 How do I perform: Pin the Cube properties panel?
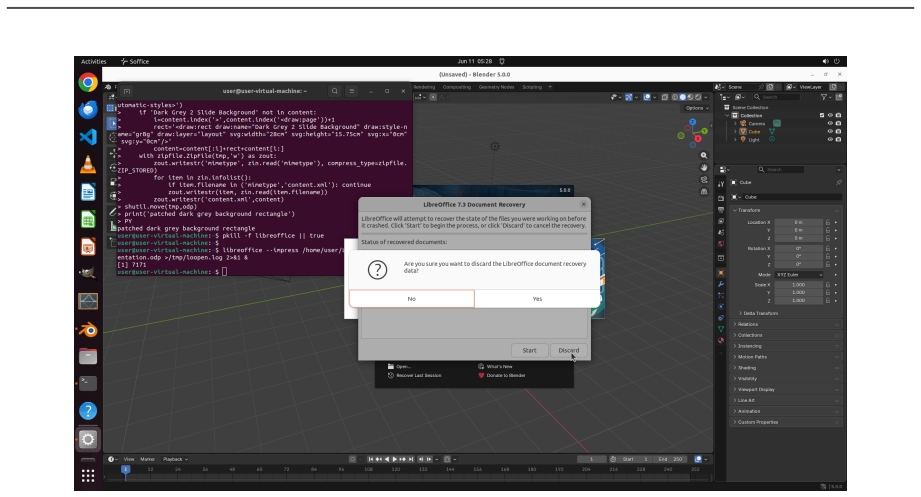click(839, 183)
